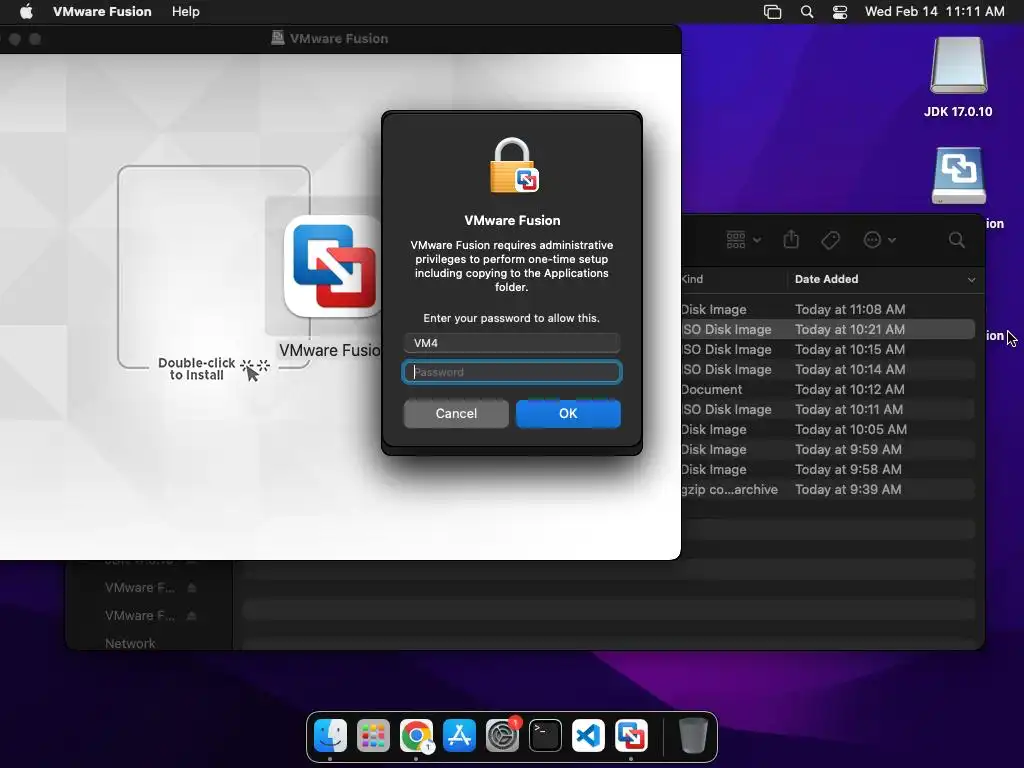Focus the Password input field
Screen dimensions: 1024x768
[511, 372]
